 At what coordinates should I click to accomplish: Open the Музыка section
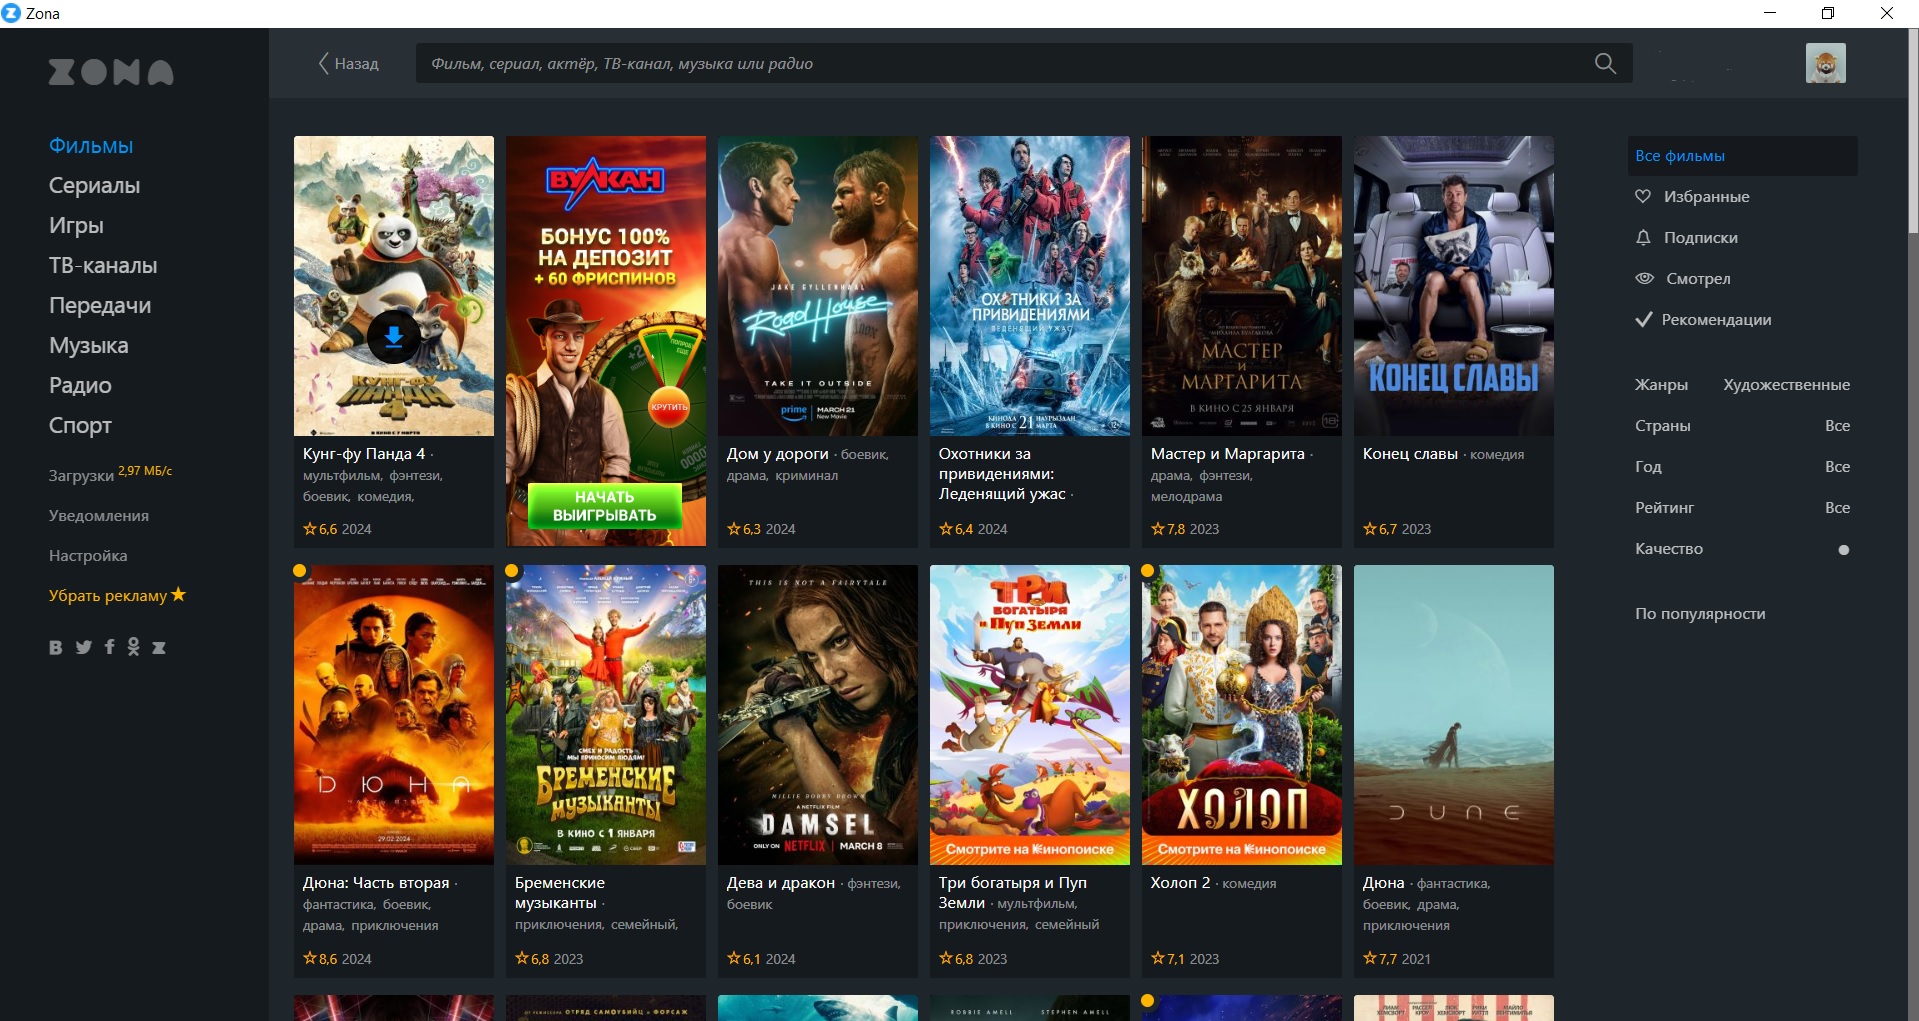point(88,345)
